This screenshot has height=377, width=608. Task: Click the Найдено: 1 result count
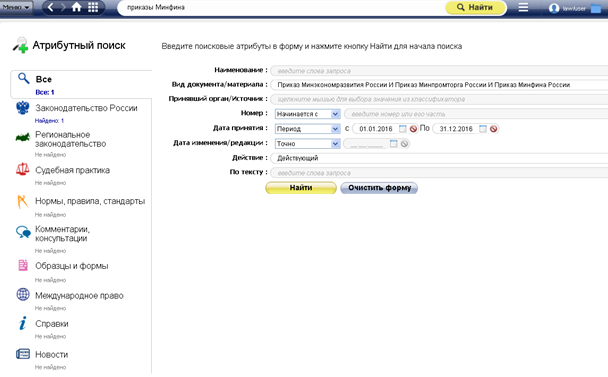pos(49,121)
